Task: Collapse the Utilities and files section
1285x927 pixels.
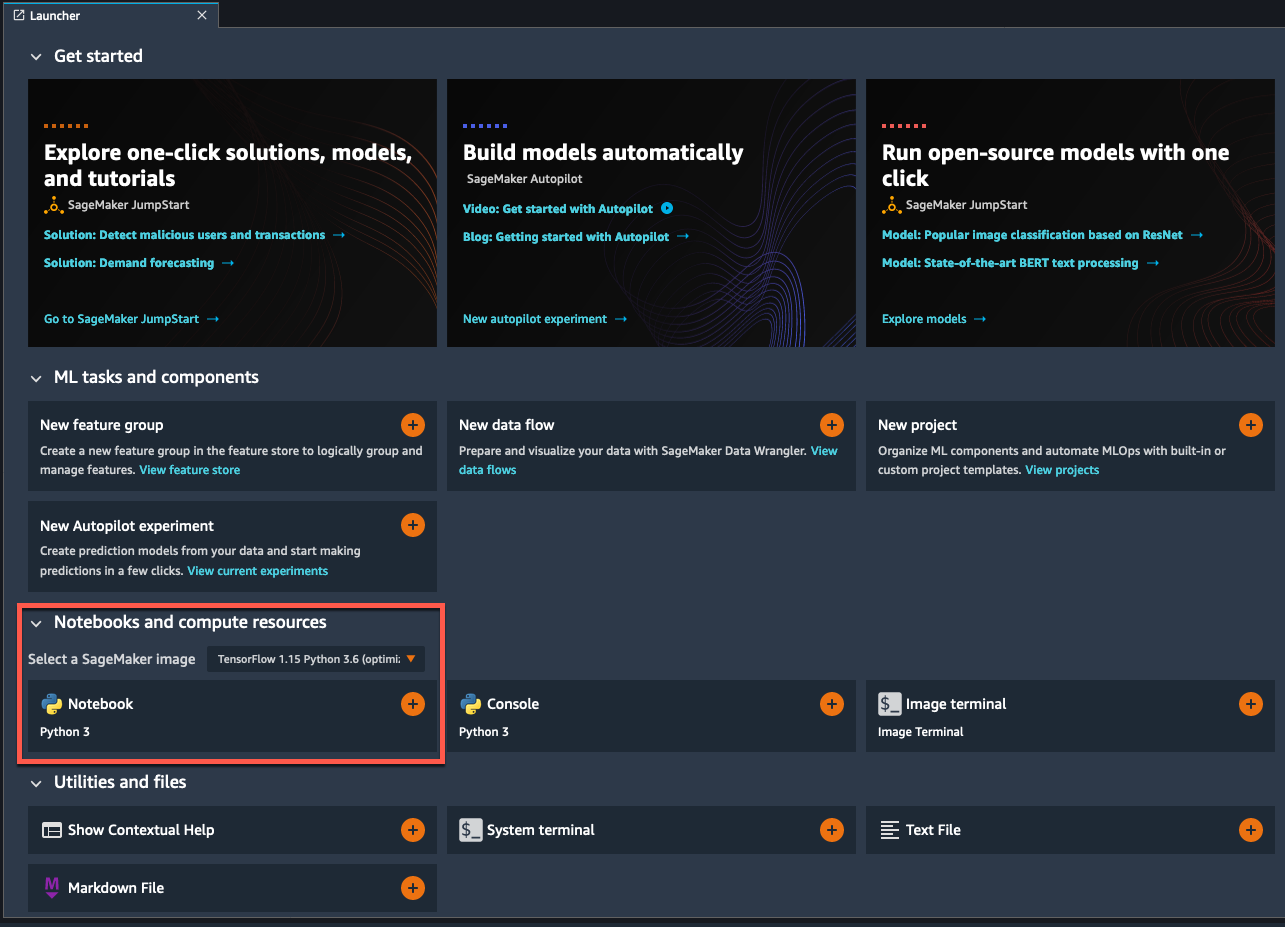Action: coord(36,783)
